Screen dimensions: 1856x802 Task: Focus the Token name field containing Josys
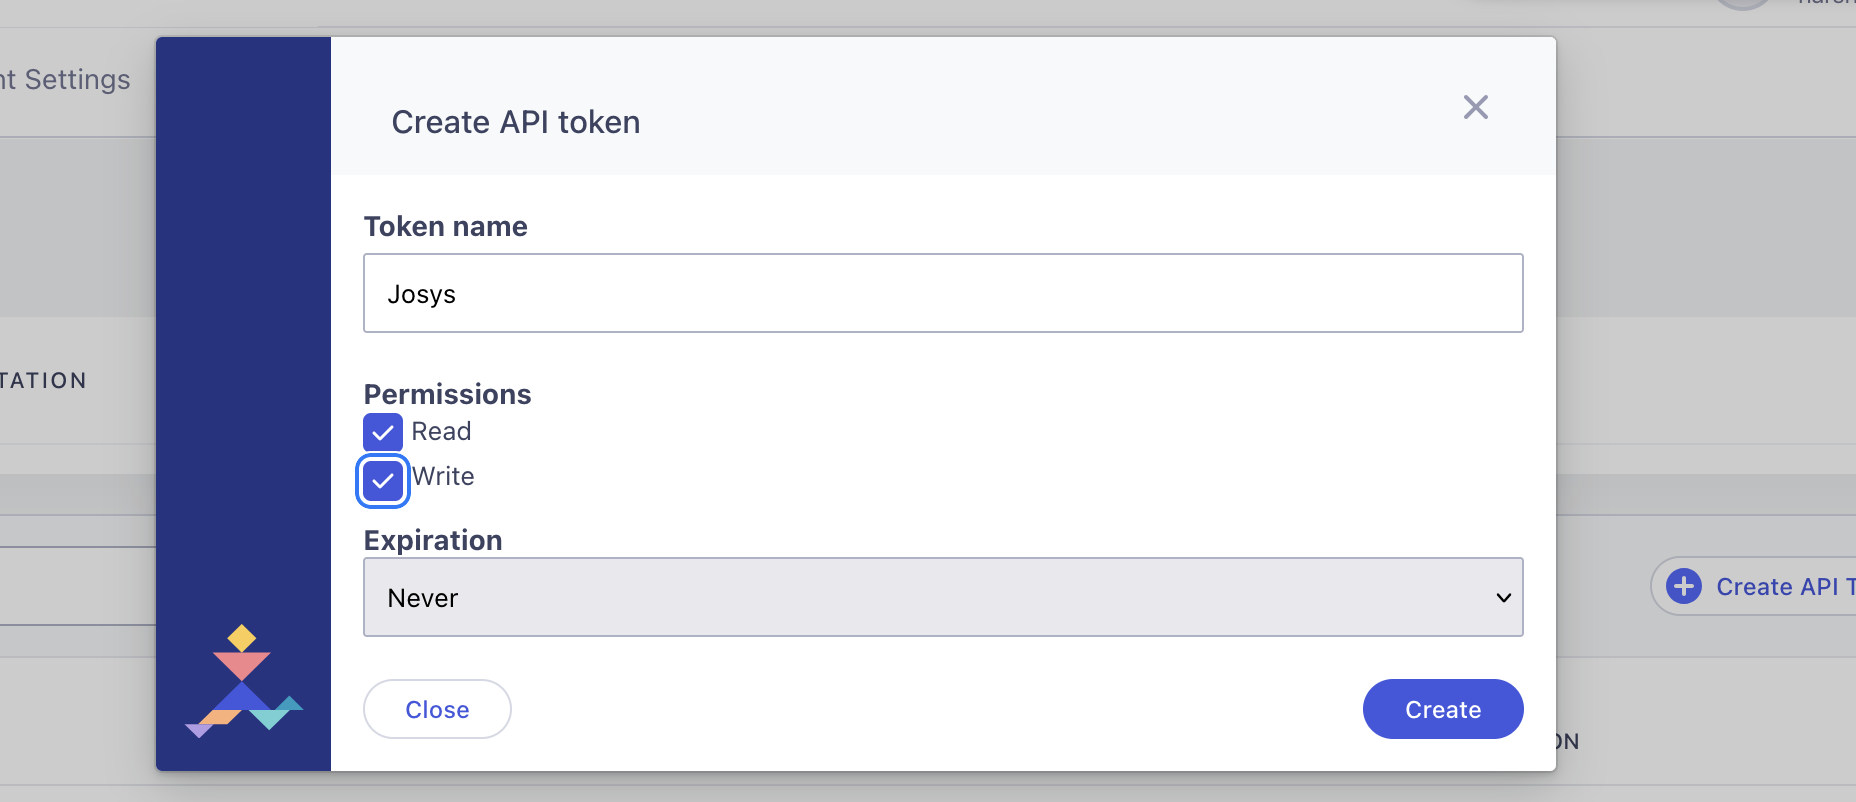(x=942, y=293)
